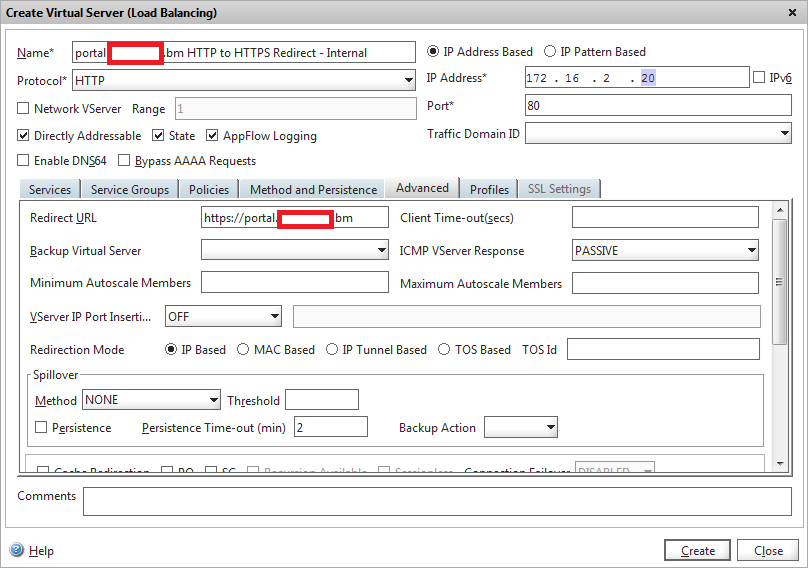This screenshot has height=568, width=808.
Task: Open the Policies tab
Action: point(209,189)
